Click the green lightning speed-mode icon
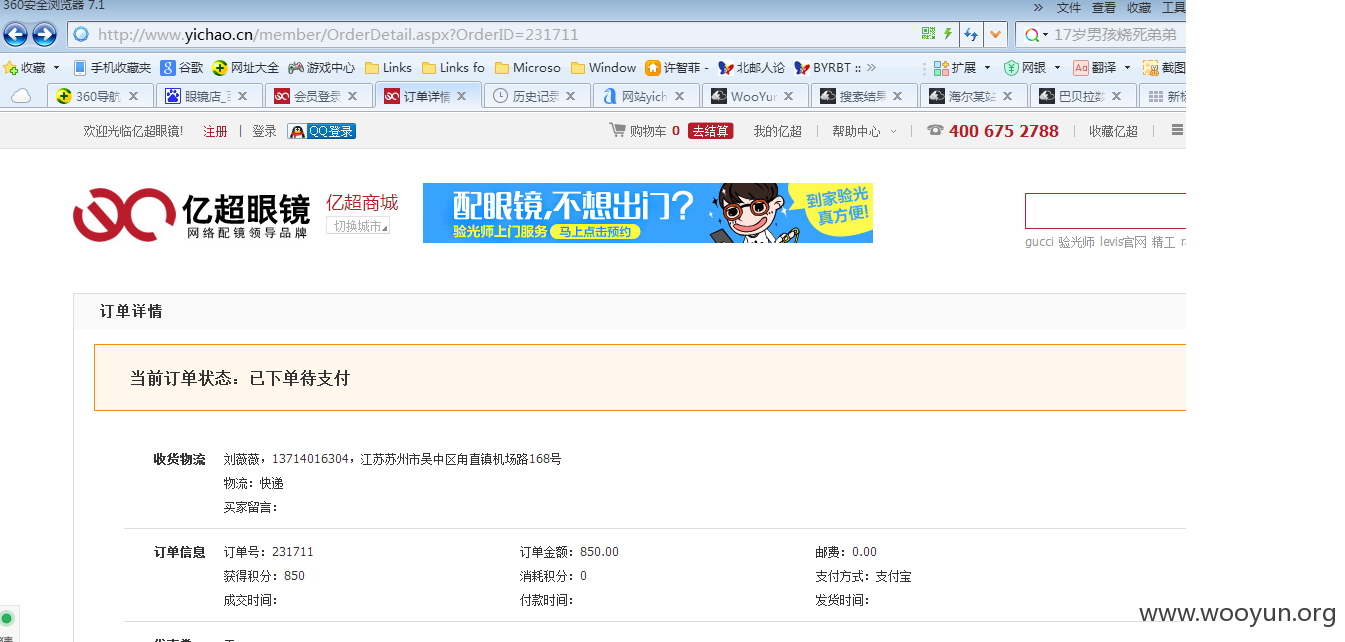 (947, 34)
